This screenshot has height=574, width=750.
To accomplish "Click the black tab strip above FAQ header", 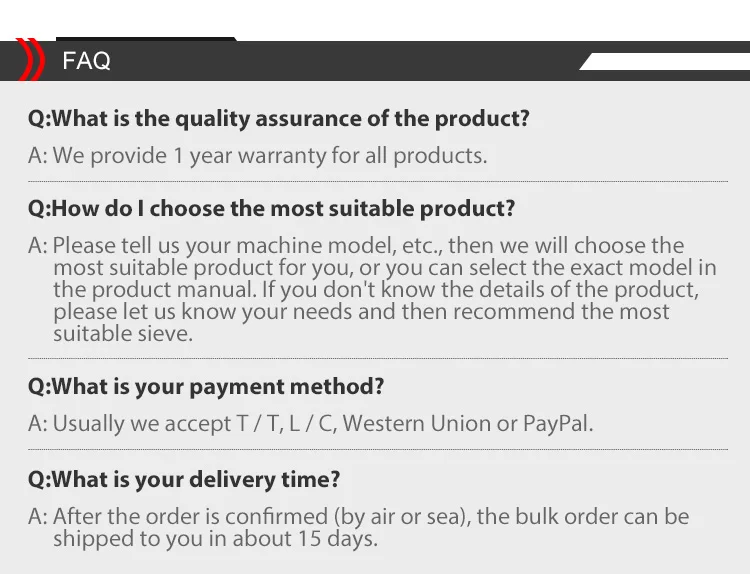I will pyautogui.click(x=146, y=39).
